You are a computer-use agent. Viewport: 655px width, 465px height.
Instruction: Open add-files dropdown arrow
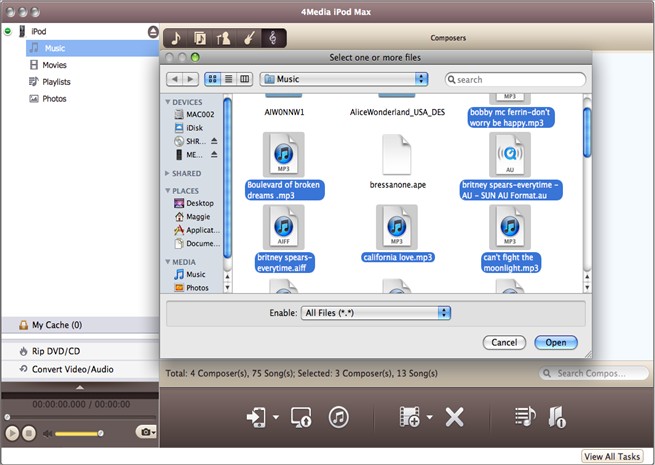[429, 417]
